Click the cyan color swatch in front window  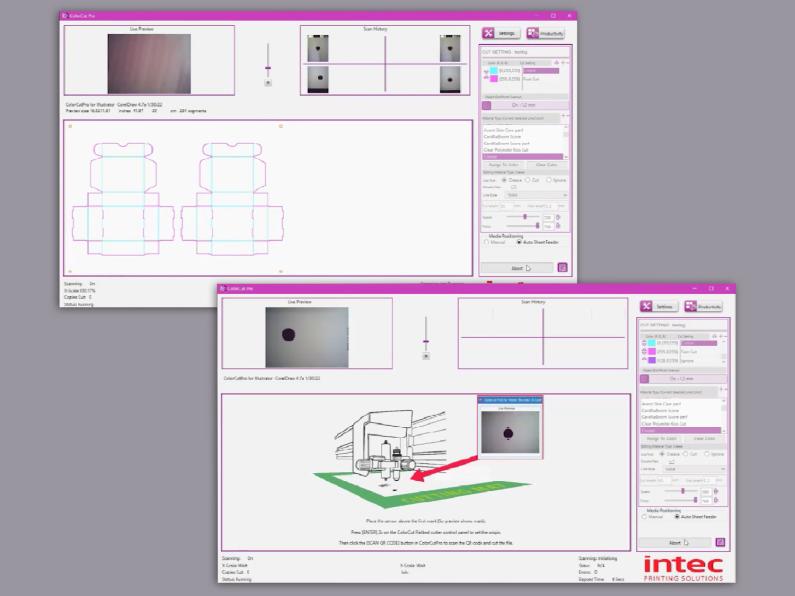pyautogui.click(x=649, y=343)
